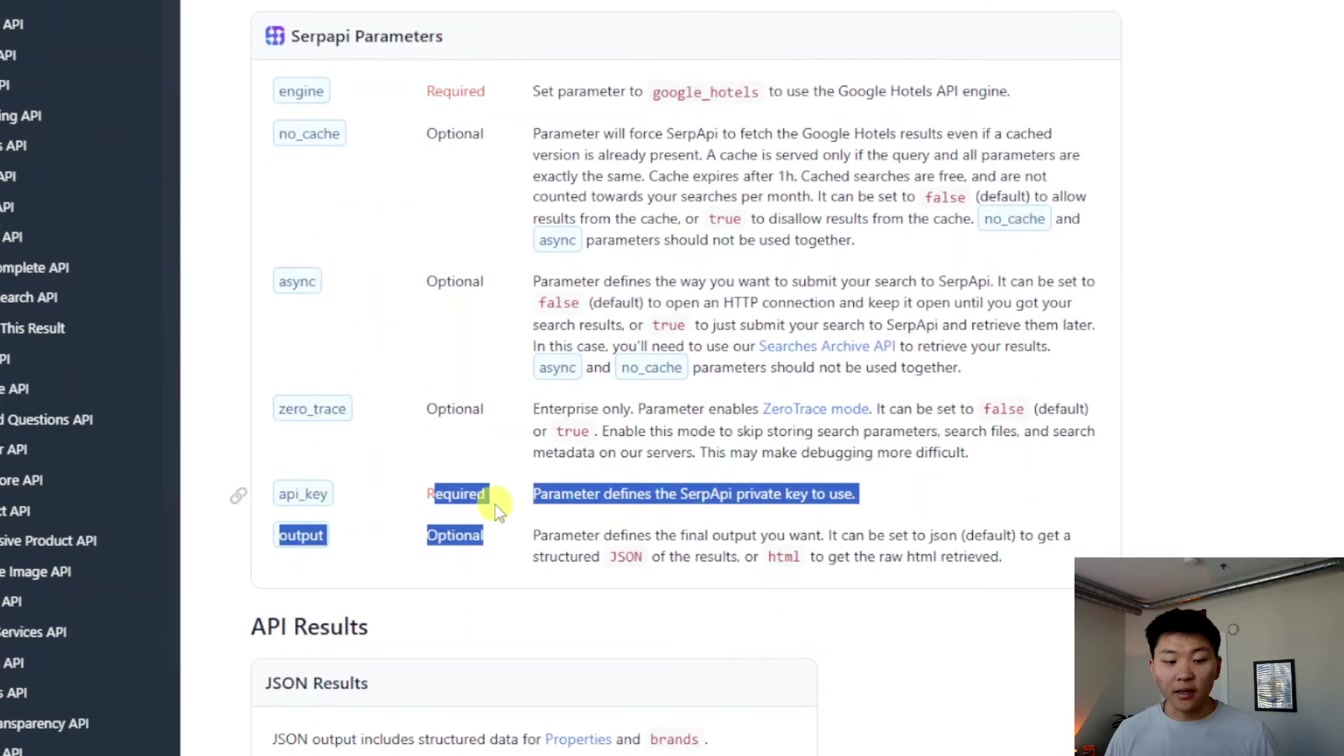Open 'ct API' sidebar entry
1344x756 pixels.
16,511
